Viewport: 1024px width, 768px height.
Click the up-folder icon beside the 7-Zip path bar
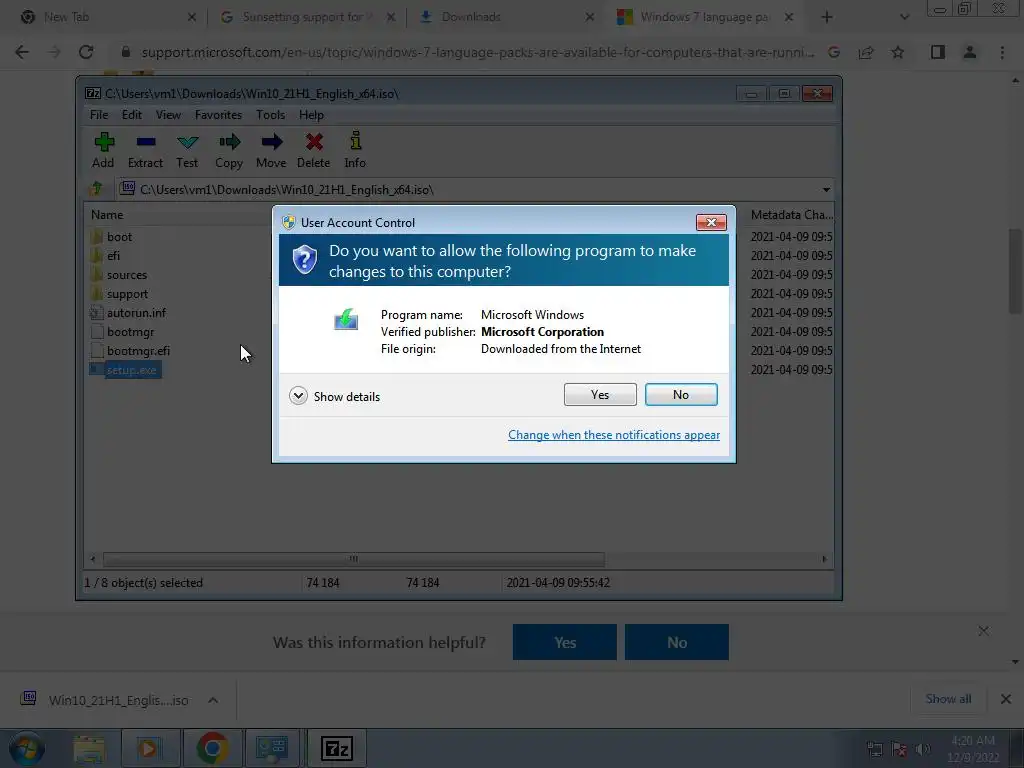(x=97, y=189)
